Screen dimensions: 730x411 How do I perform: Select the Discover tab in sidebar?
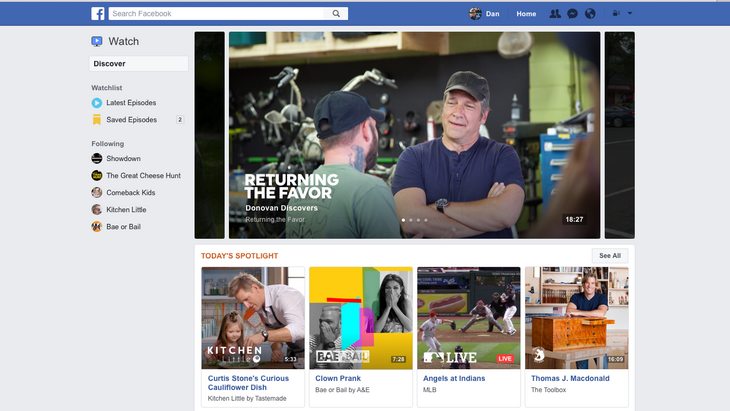click(x=138, y=64)
